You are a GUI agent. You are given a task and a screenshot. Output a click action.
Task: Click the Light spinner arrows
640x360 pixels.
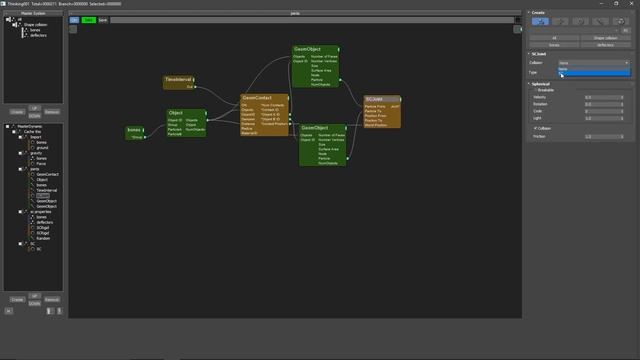(622, 118)
